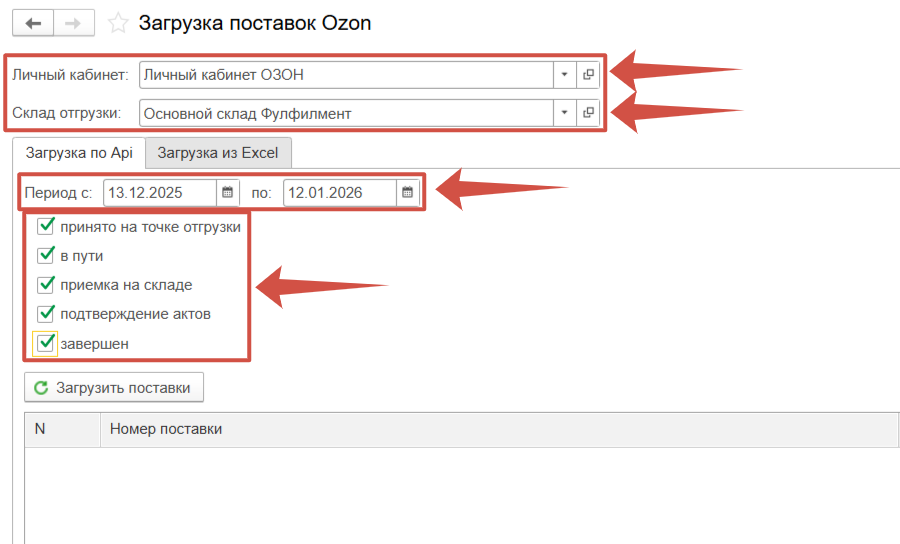Uncheck the 'завершен' status checkbox
This screenshot has width=900, height=544.
coord(45,343)
